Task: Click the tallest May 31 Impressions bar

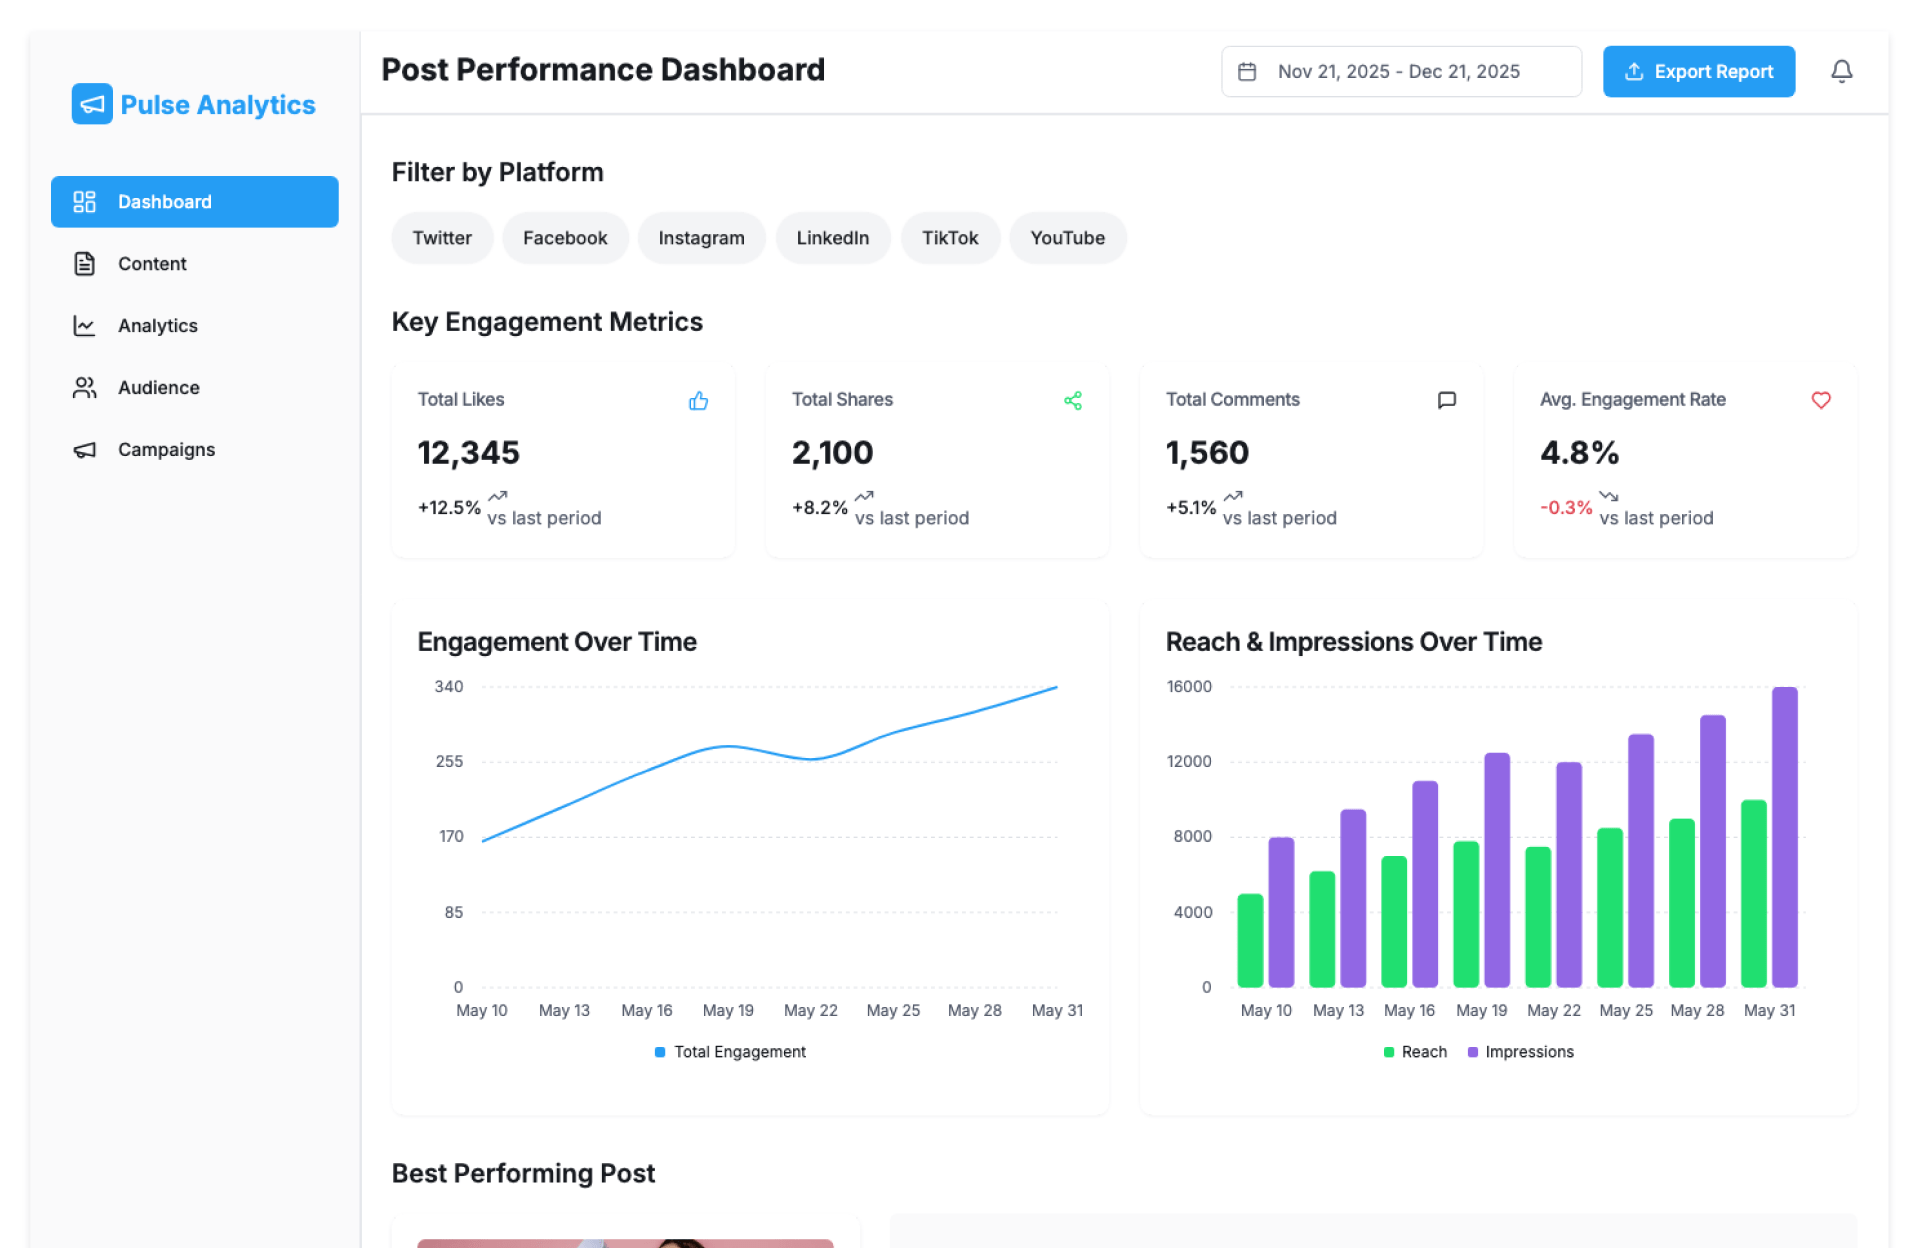Action: click(1784, 836)
